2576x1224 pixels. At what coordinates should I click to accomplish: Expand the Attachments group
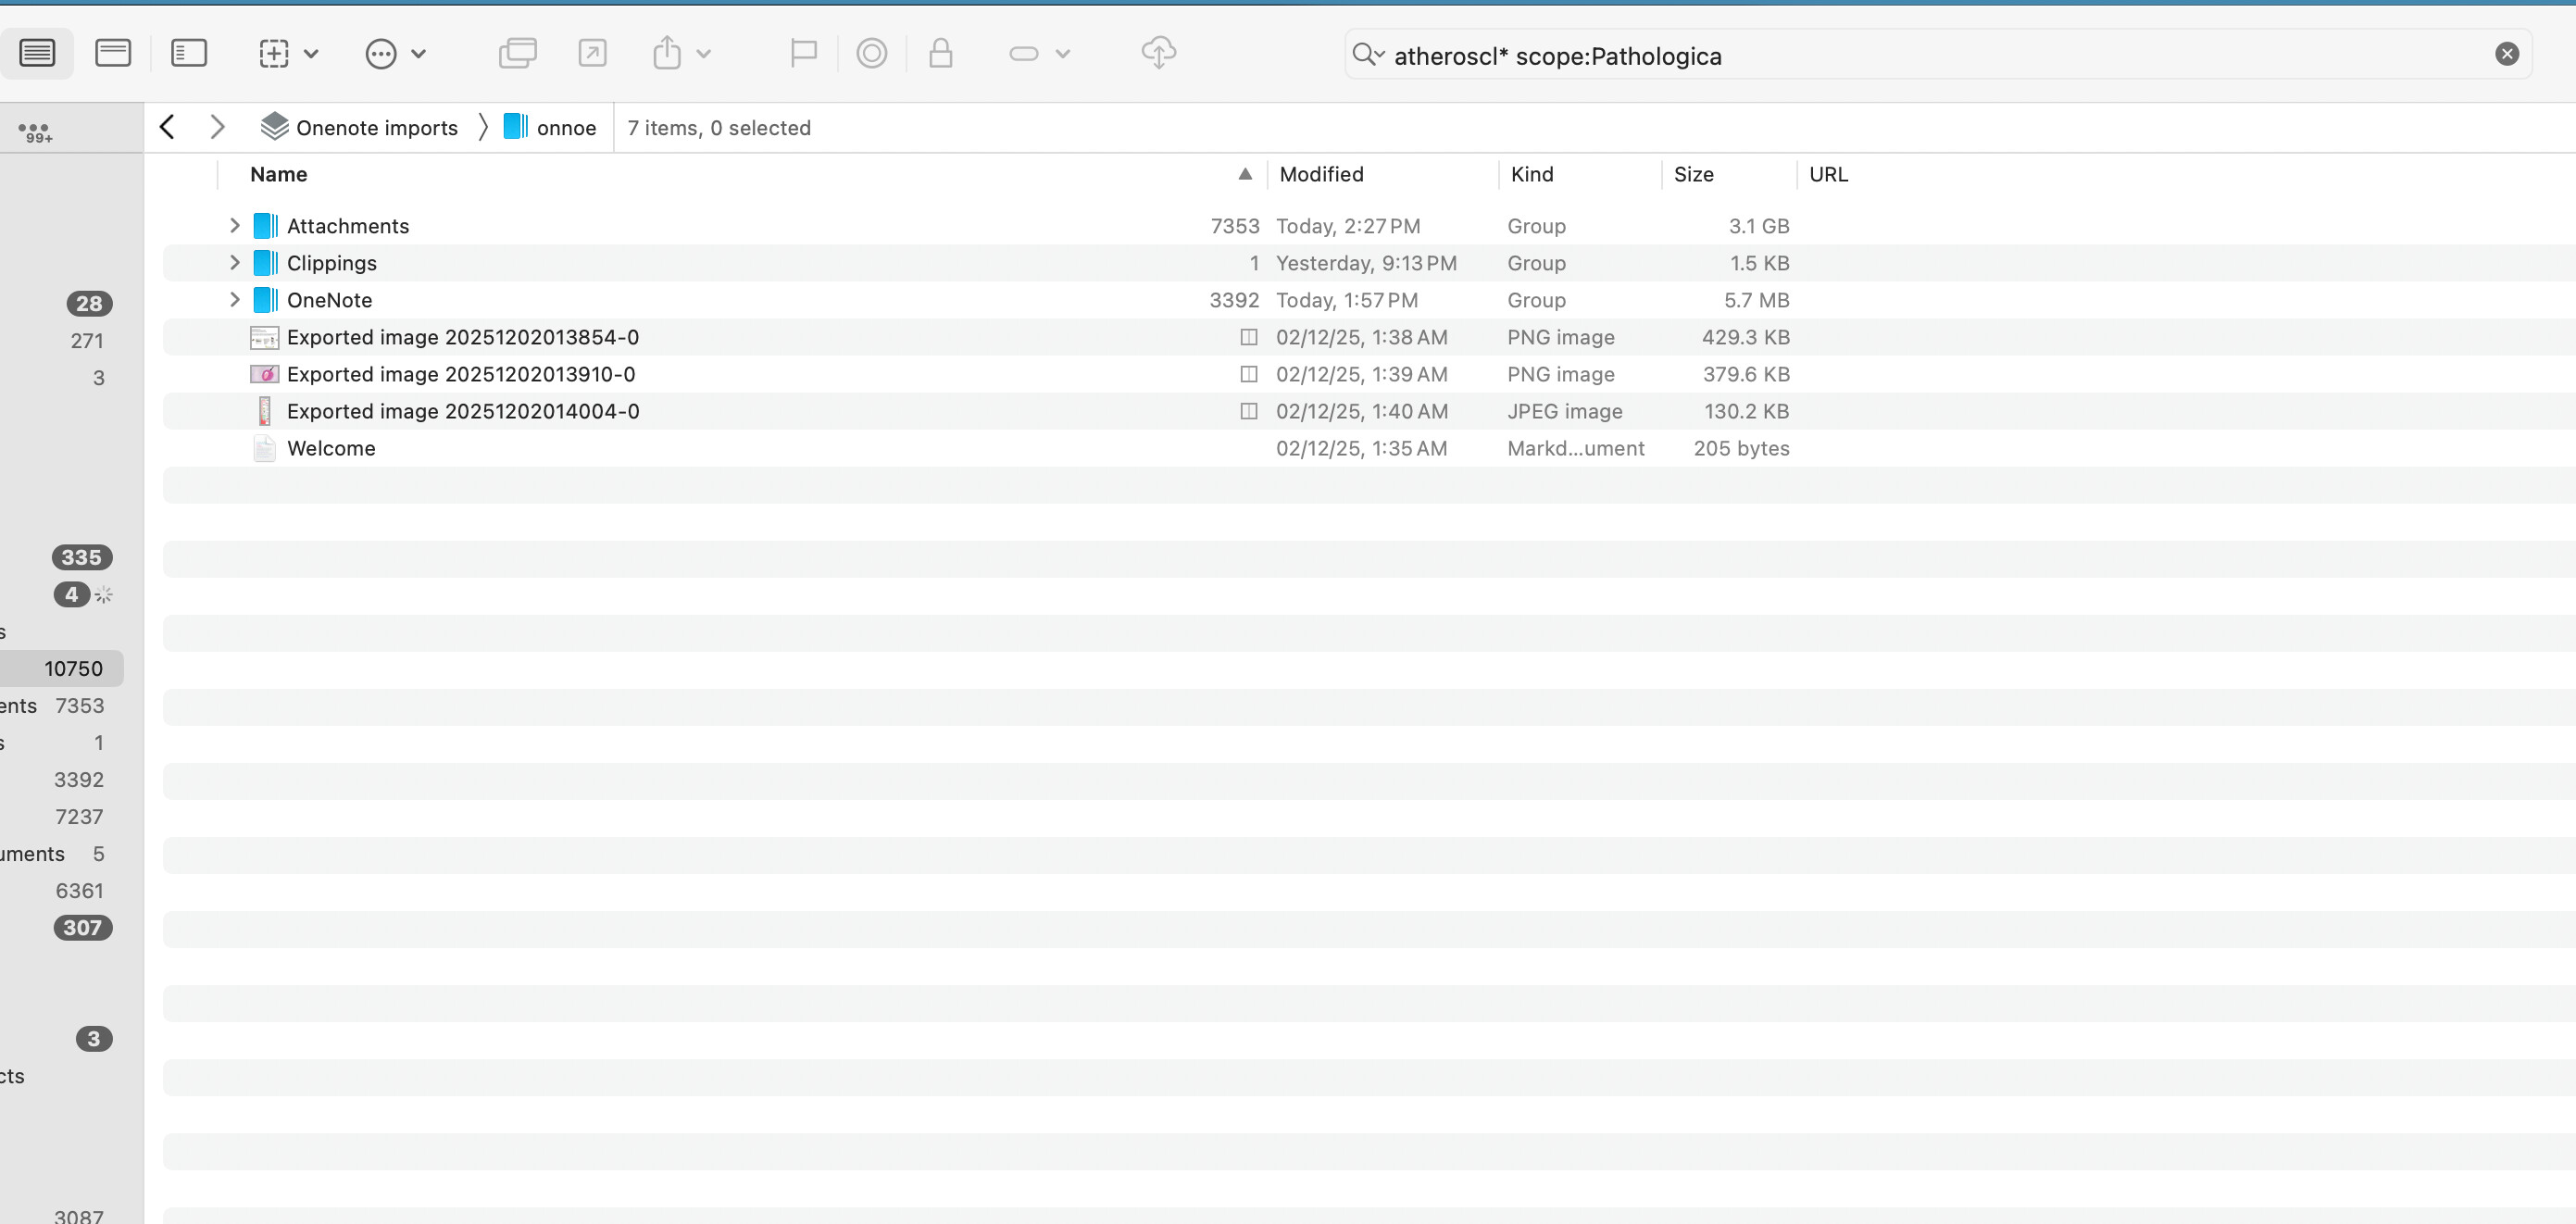coord(234,226)
